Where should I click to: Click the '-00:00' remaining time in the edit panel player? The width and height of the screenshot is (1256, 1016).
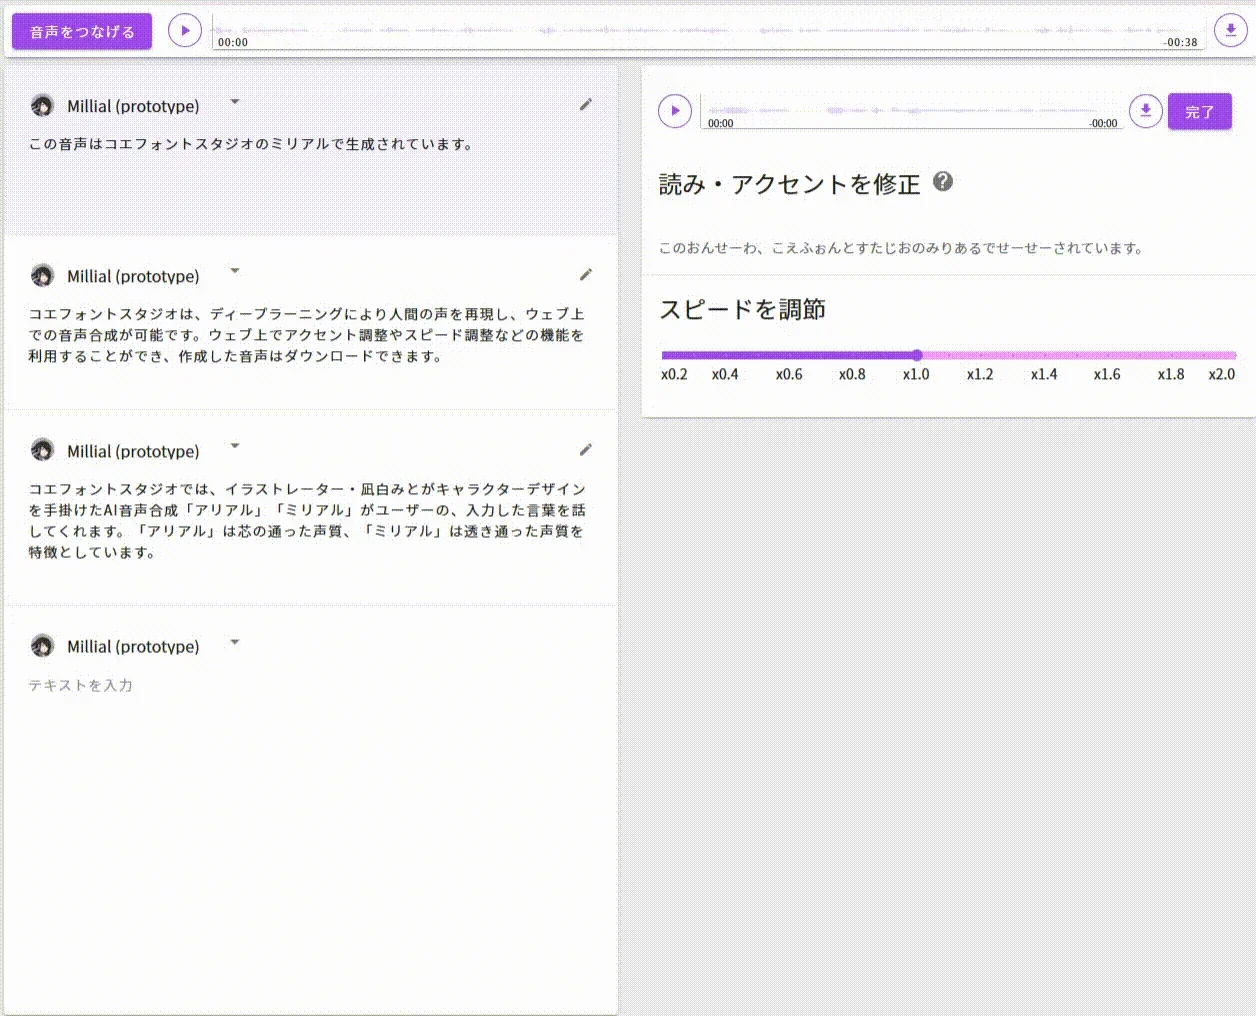pyautogui.click(x=1104, y=124)
